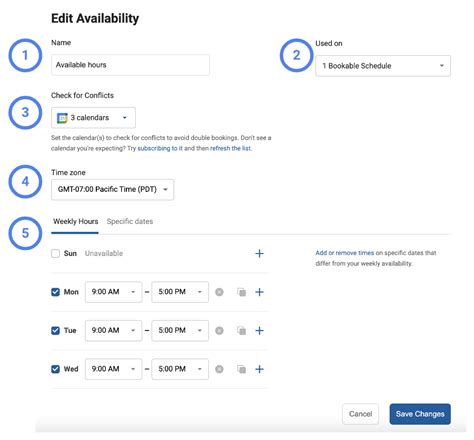
Task: Click the Save Changes button
Action: (x=420, y=414)
